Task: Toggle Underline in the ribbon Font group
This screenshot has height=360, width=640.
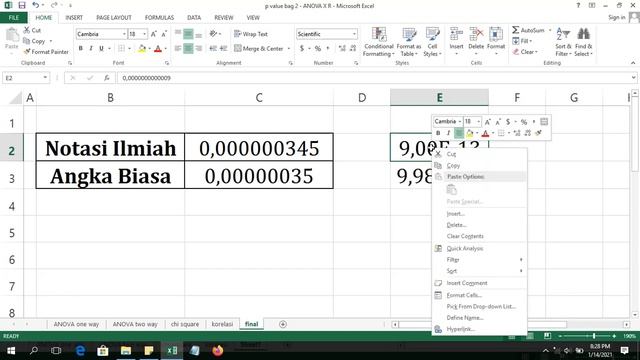Action: (x=101, y=49)
